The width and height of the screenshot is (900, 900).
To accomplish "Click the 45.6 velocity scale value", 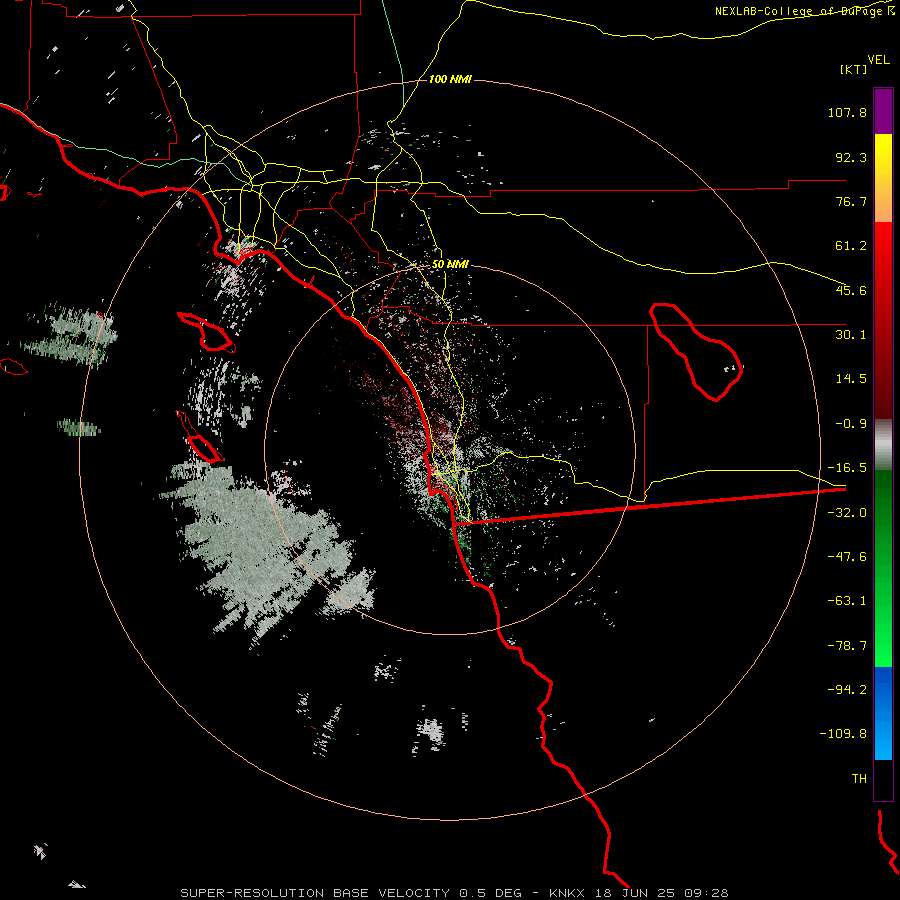I will click(851, 290).
